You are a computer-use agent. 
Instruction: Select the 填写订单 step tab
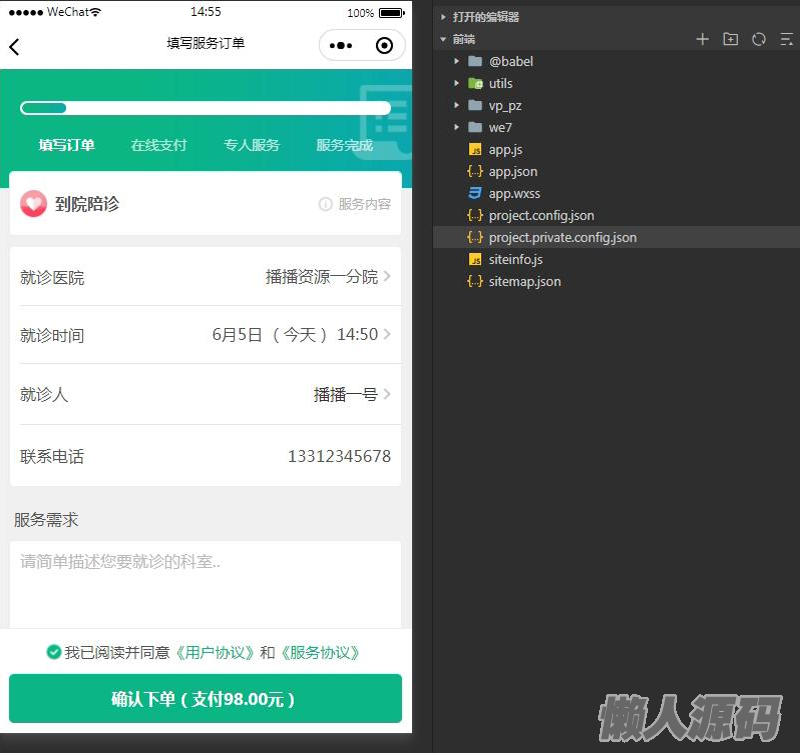pos(67,145)
